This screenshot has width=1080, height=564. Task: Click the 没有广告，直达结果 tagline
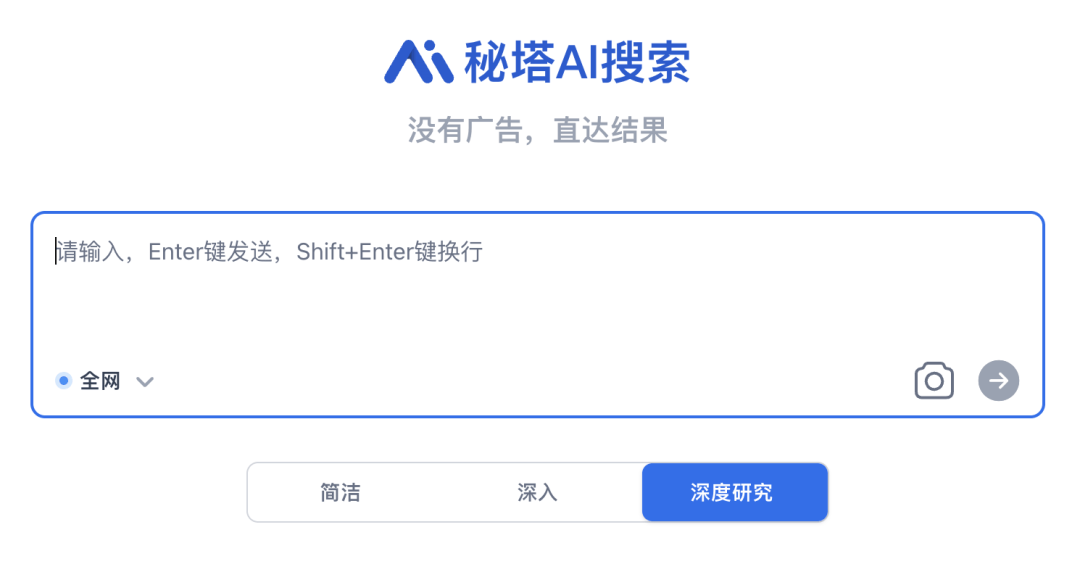537,130
